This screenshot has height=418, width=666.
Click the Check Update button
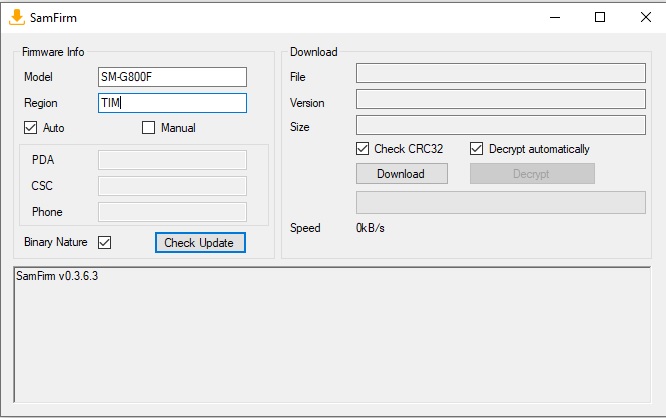pyautogui.click(x=200, y=243)
